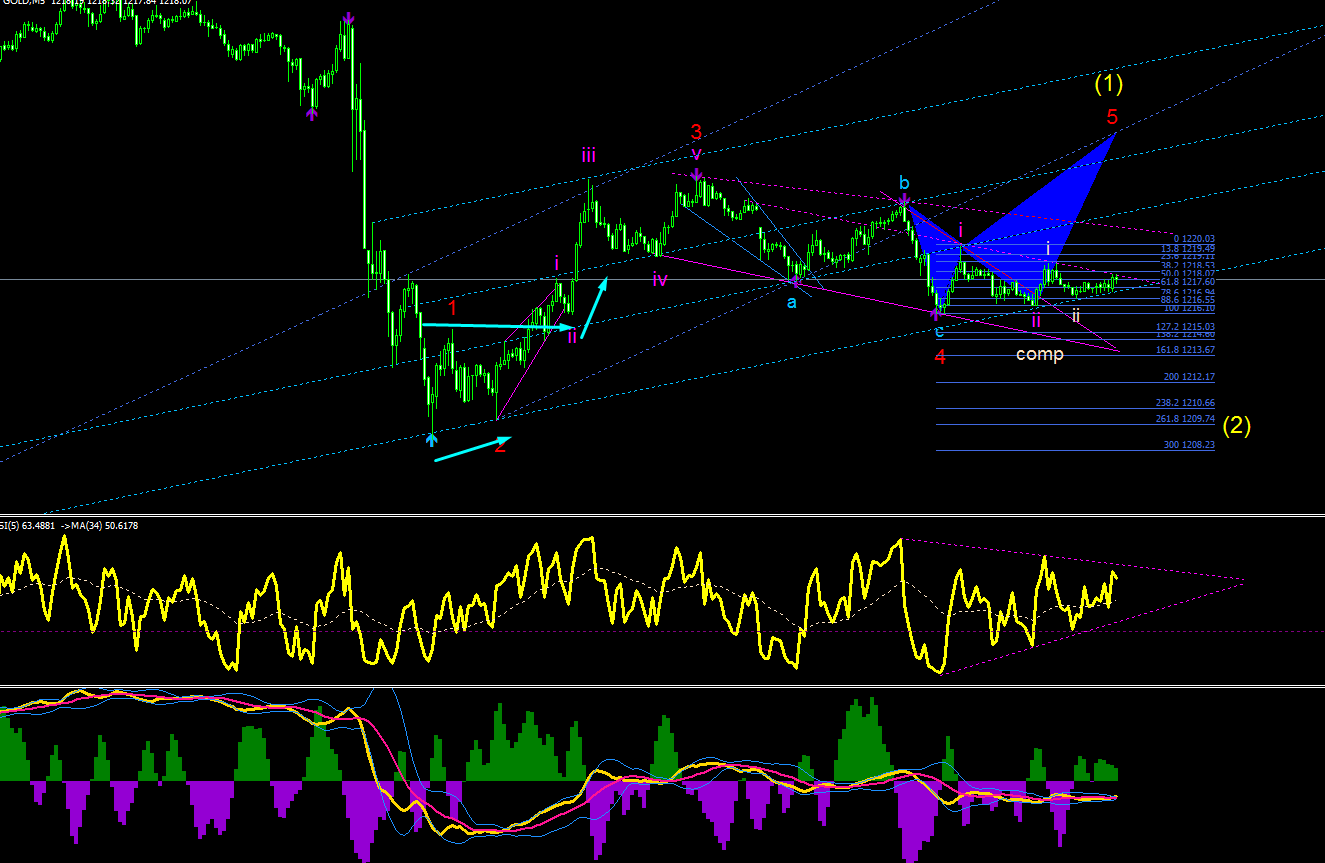Click the 300 1208.23 Fibonacci level label
Viewport: 1325px width, 863px height.
coord(1190,445)
